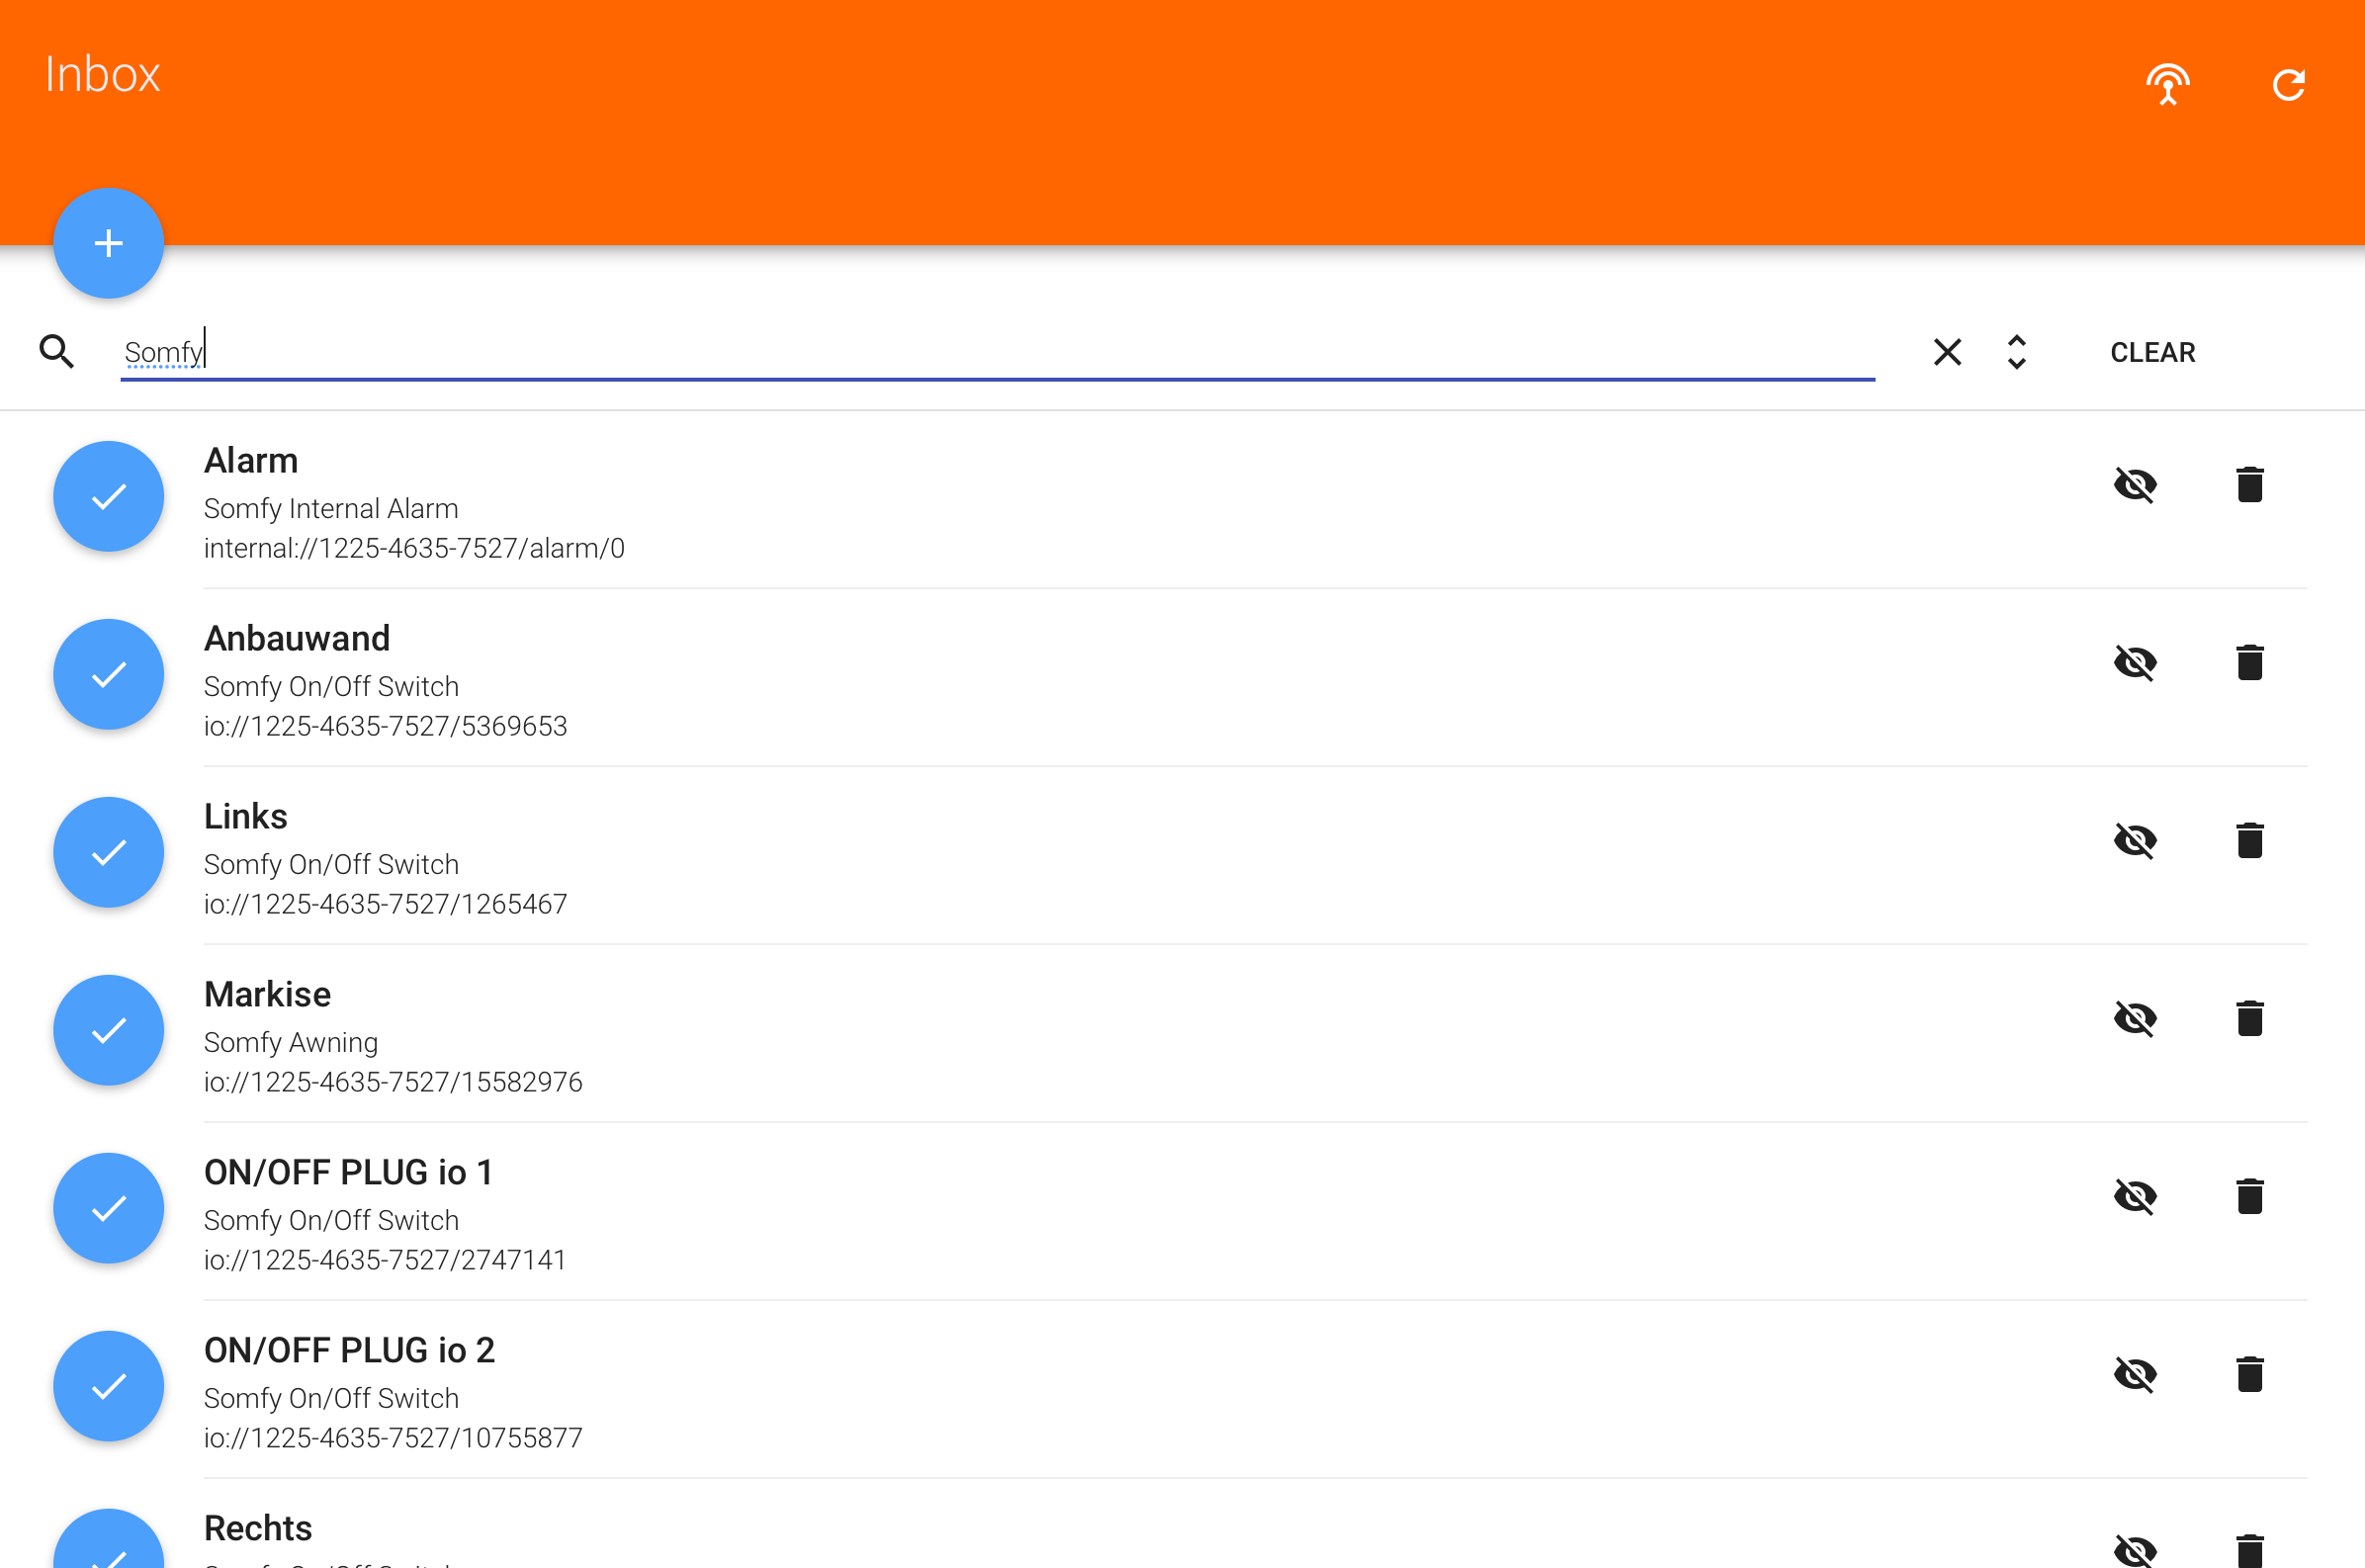Delete the Anbauwand entry
The image size is (2365, 1568).
click(2249, 663)
